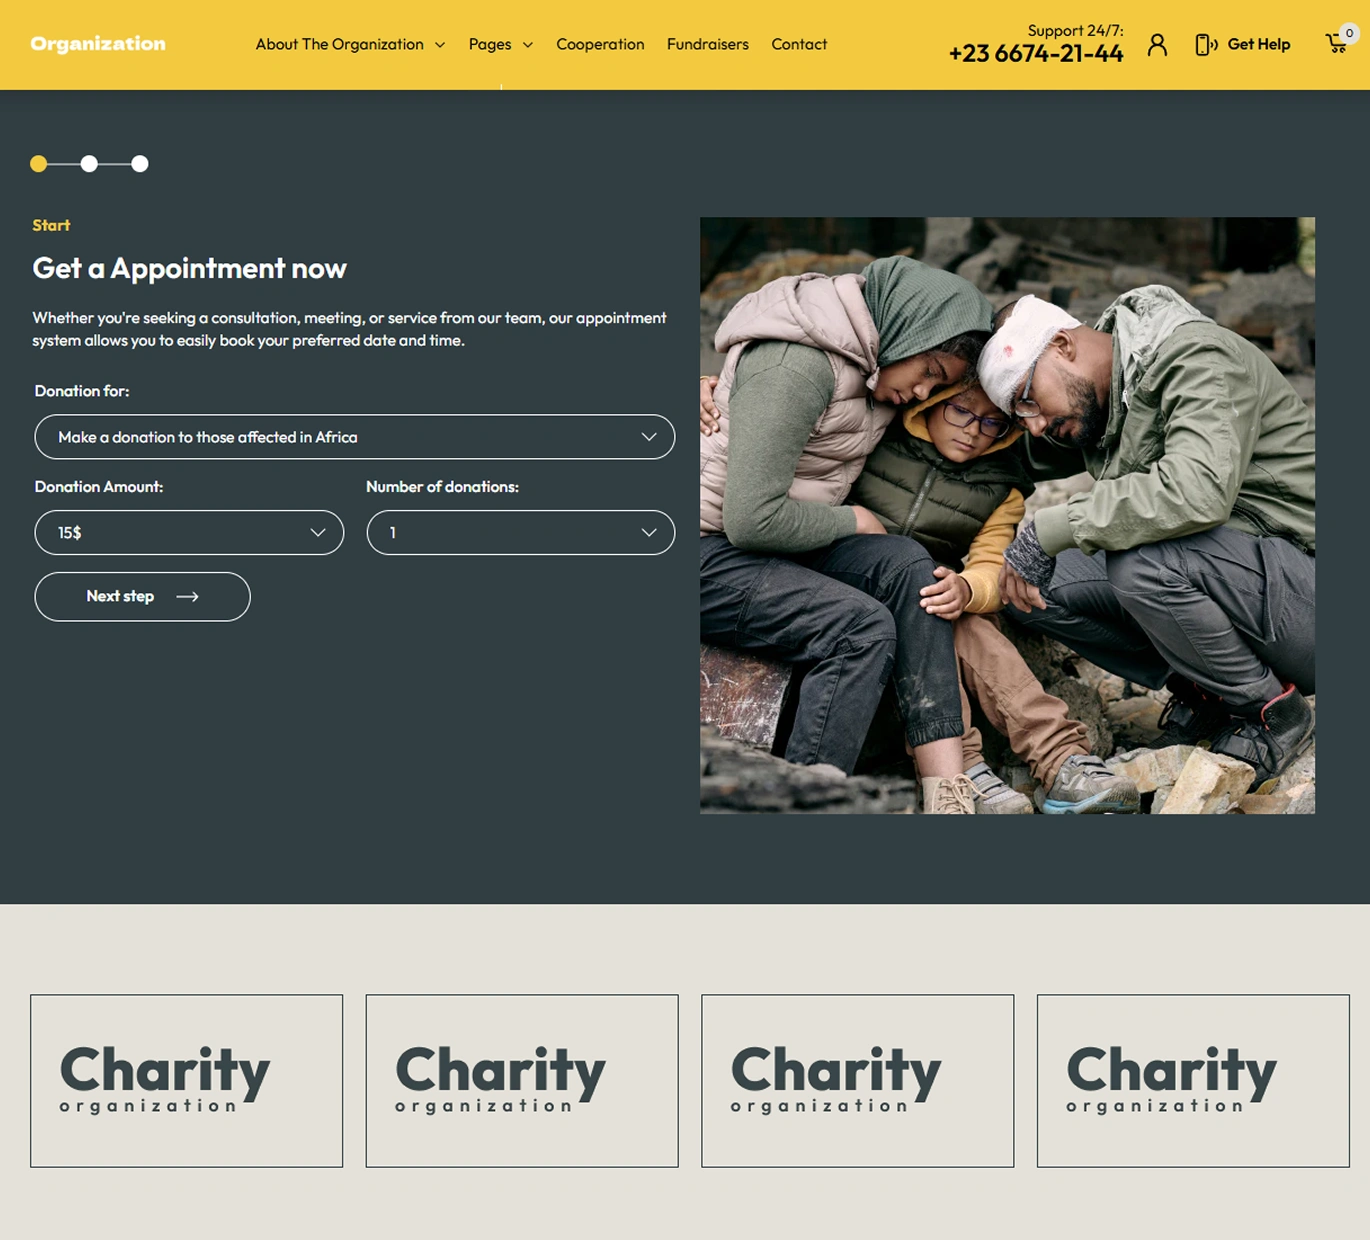Click the phone icon beside Get Help
The width and height of the screenshot is (1370, 1240).
1206,44
